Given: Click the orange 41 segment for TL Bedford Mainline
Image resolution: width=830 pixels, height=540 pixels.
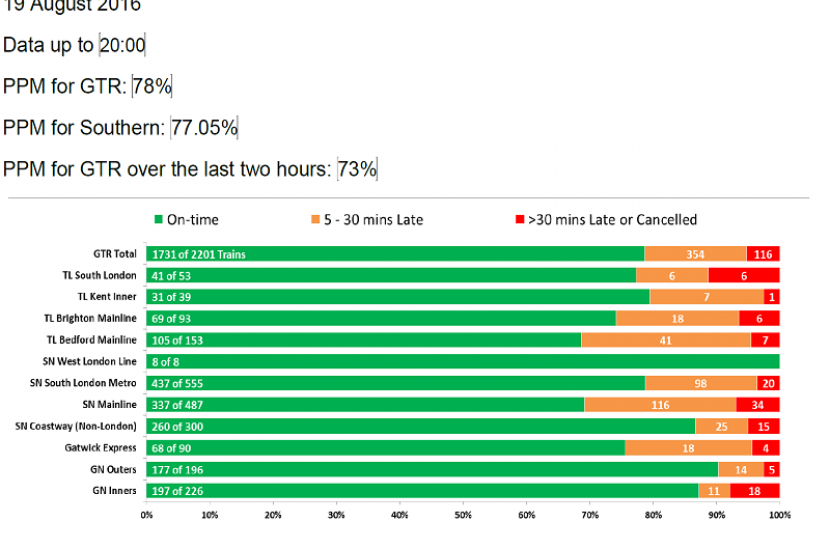Looking at the screenshot, I should (665, 340).
